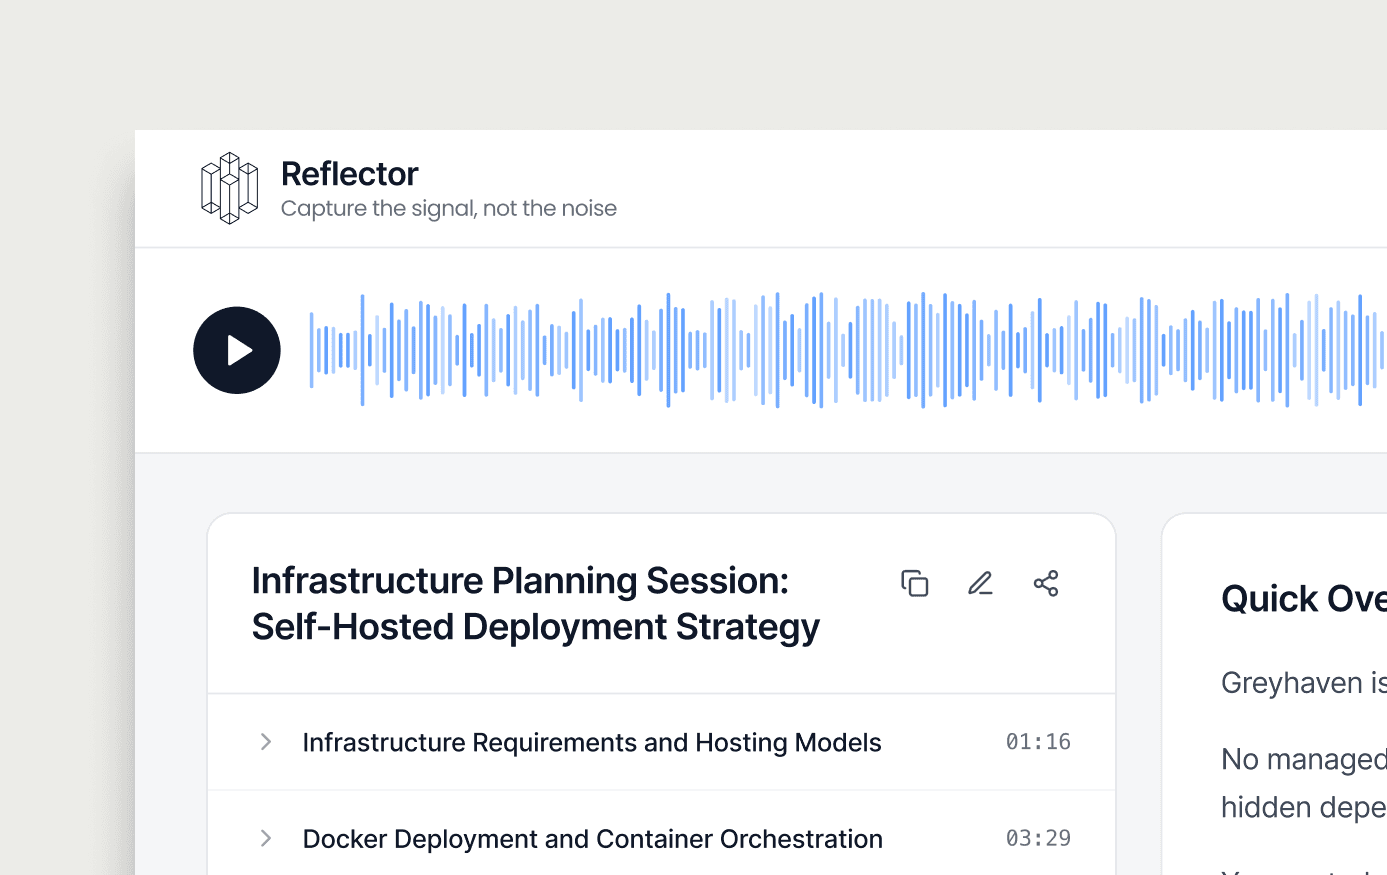
Task: Select the session title heading
Action: click(x=536, y=603)
